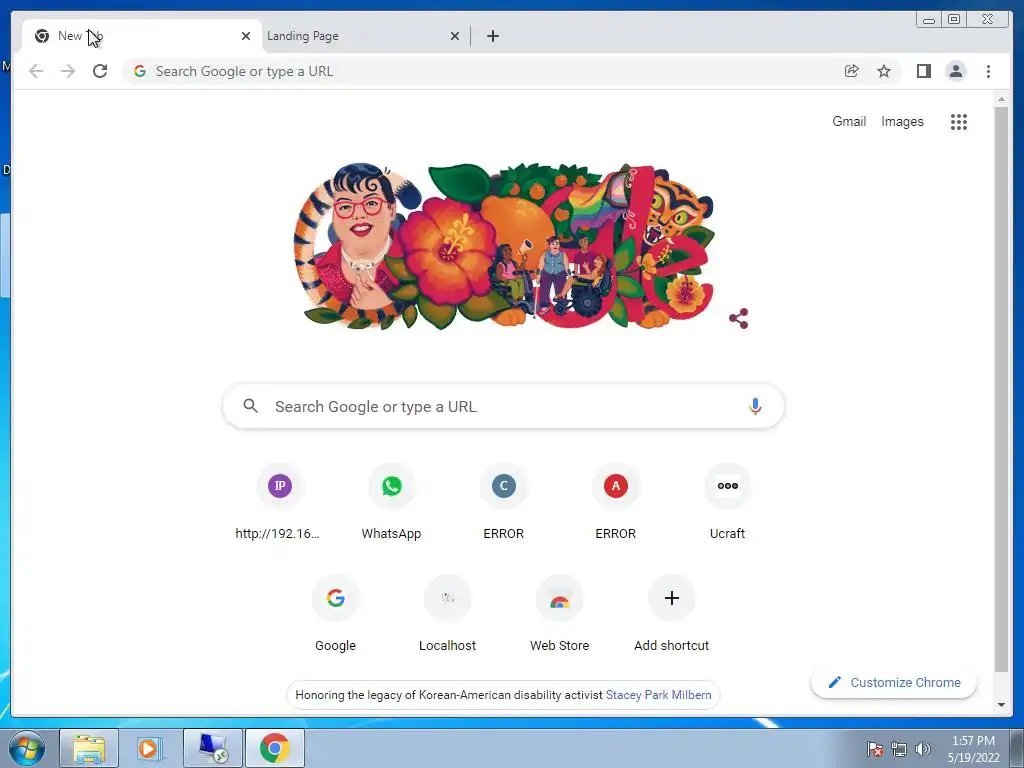Click the Customize Chrome button
Screen dimensions: 1024x768
(x=893, y=682)
